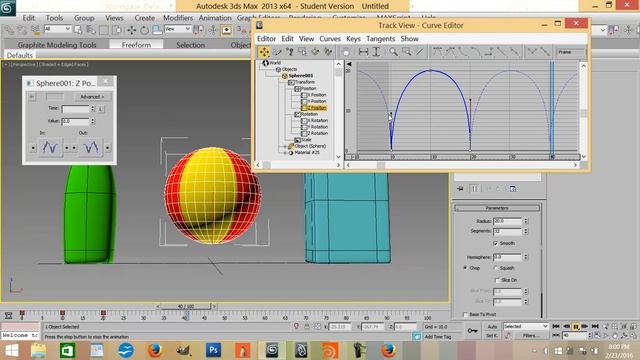This screenshot has width=640, height=360.
Task: Open Photoshop from the taskbar
Action: [x=213, y=350]
